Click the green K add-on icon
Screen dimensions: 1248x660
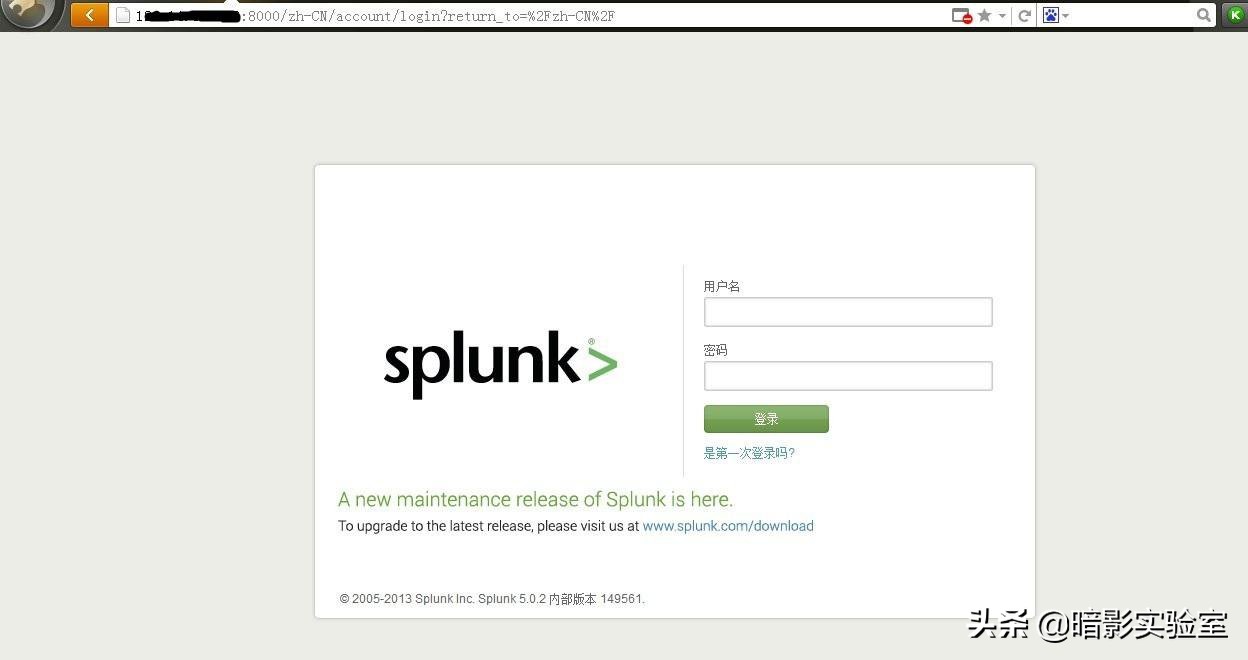pos(1235,15)
